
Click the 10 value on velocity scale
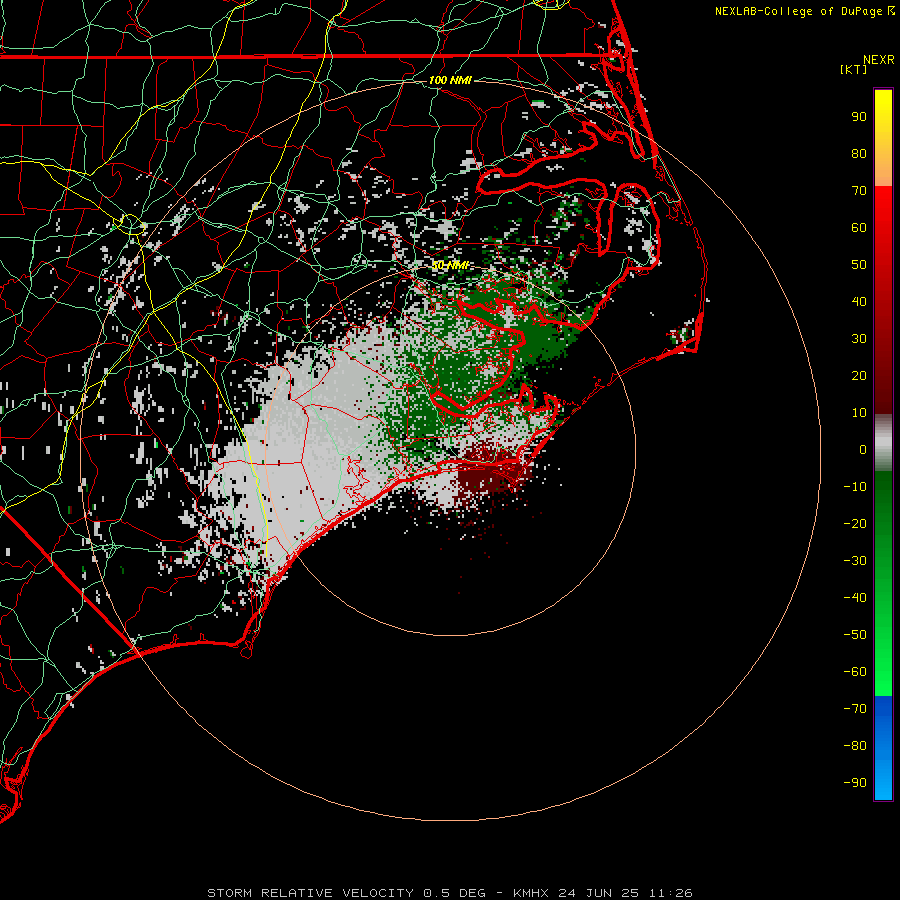click(859, 413)
